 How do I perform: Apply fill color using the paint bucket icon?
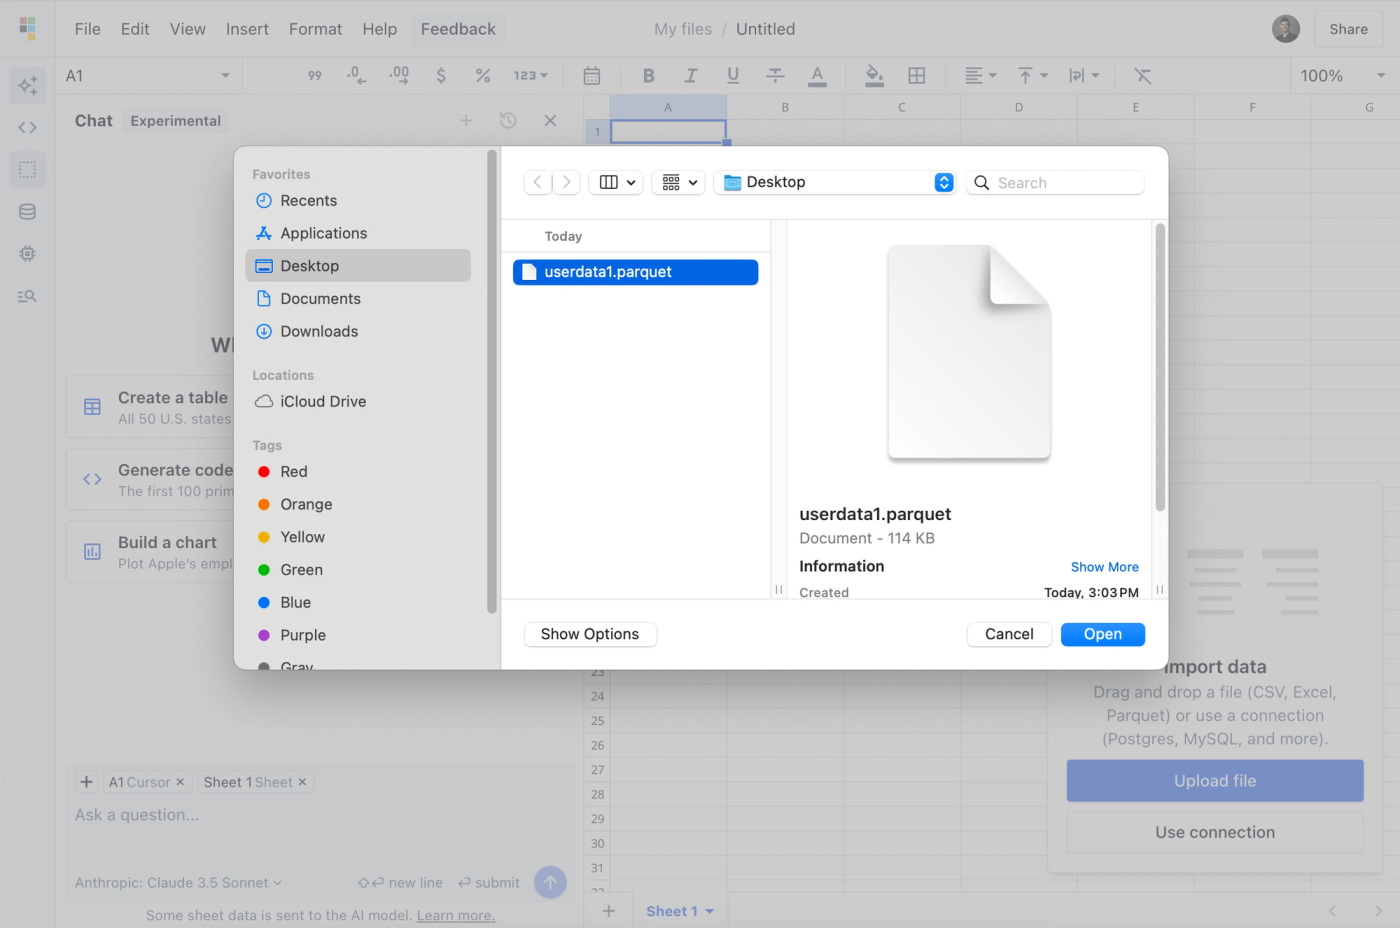click(x=872, y=75)
